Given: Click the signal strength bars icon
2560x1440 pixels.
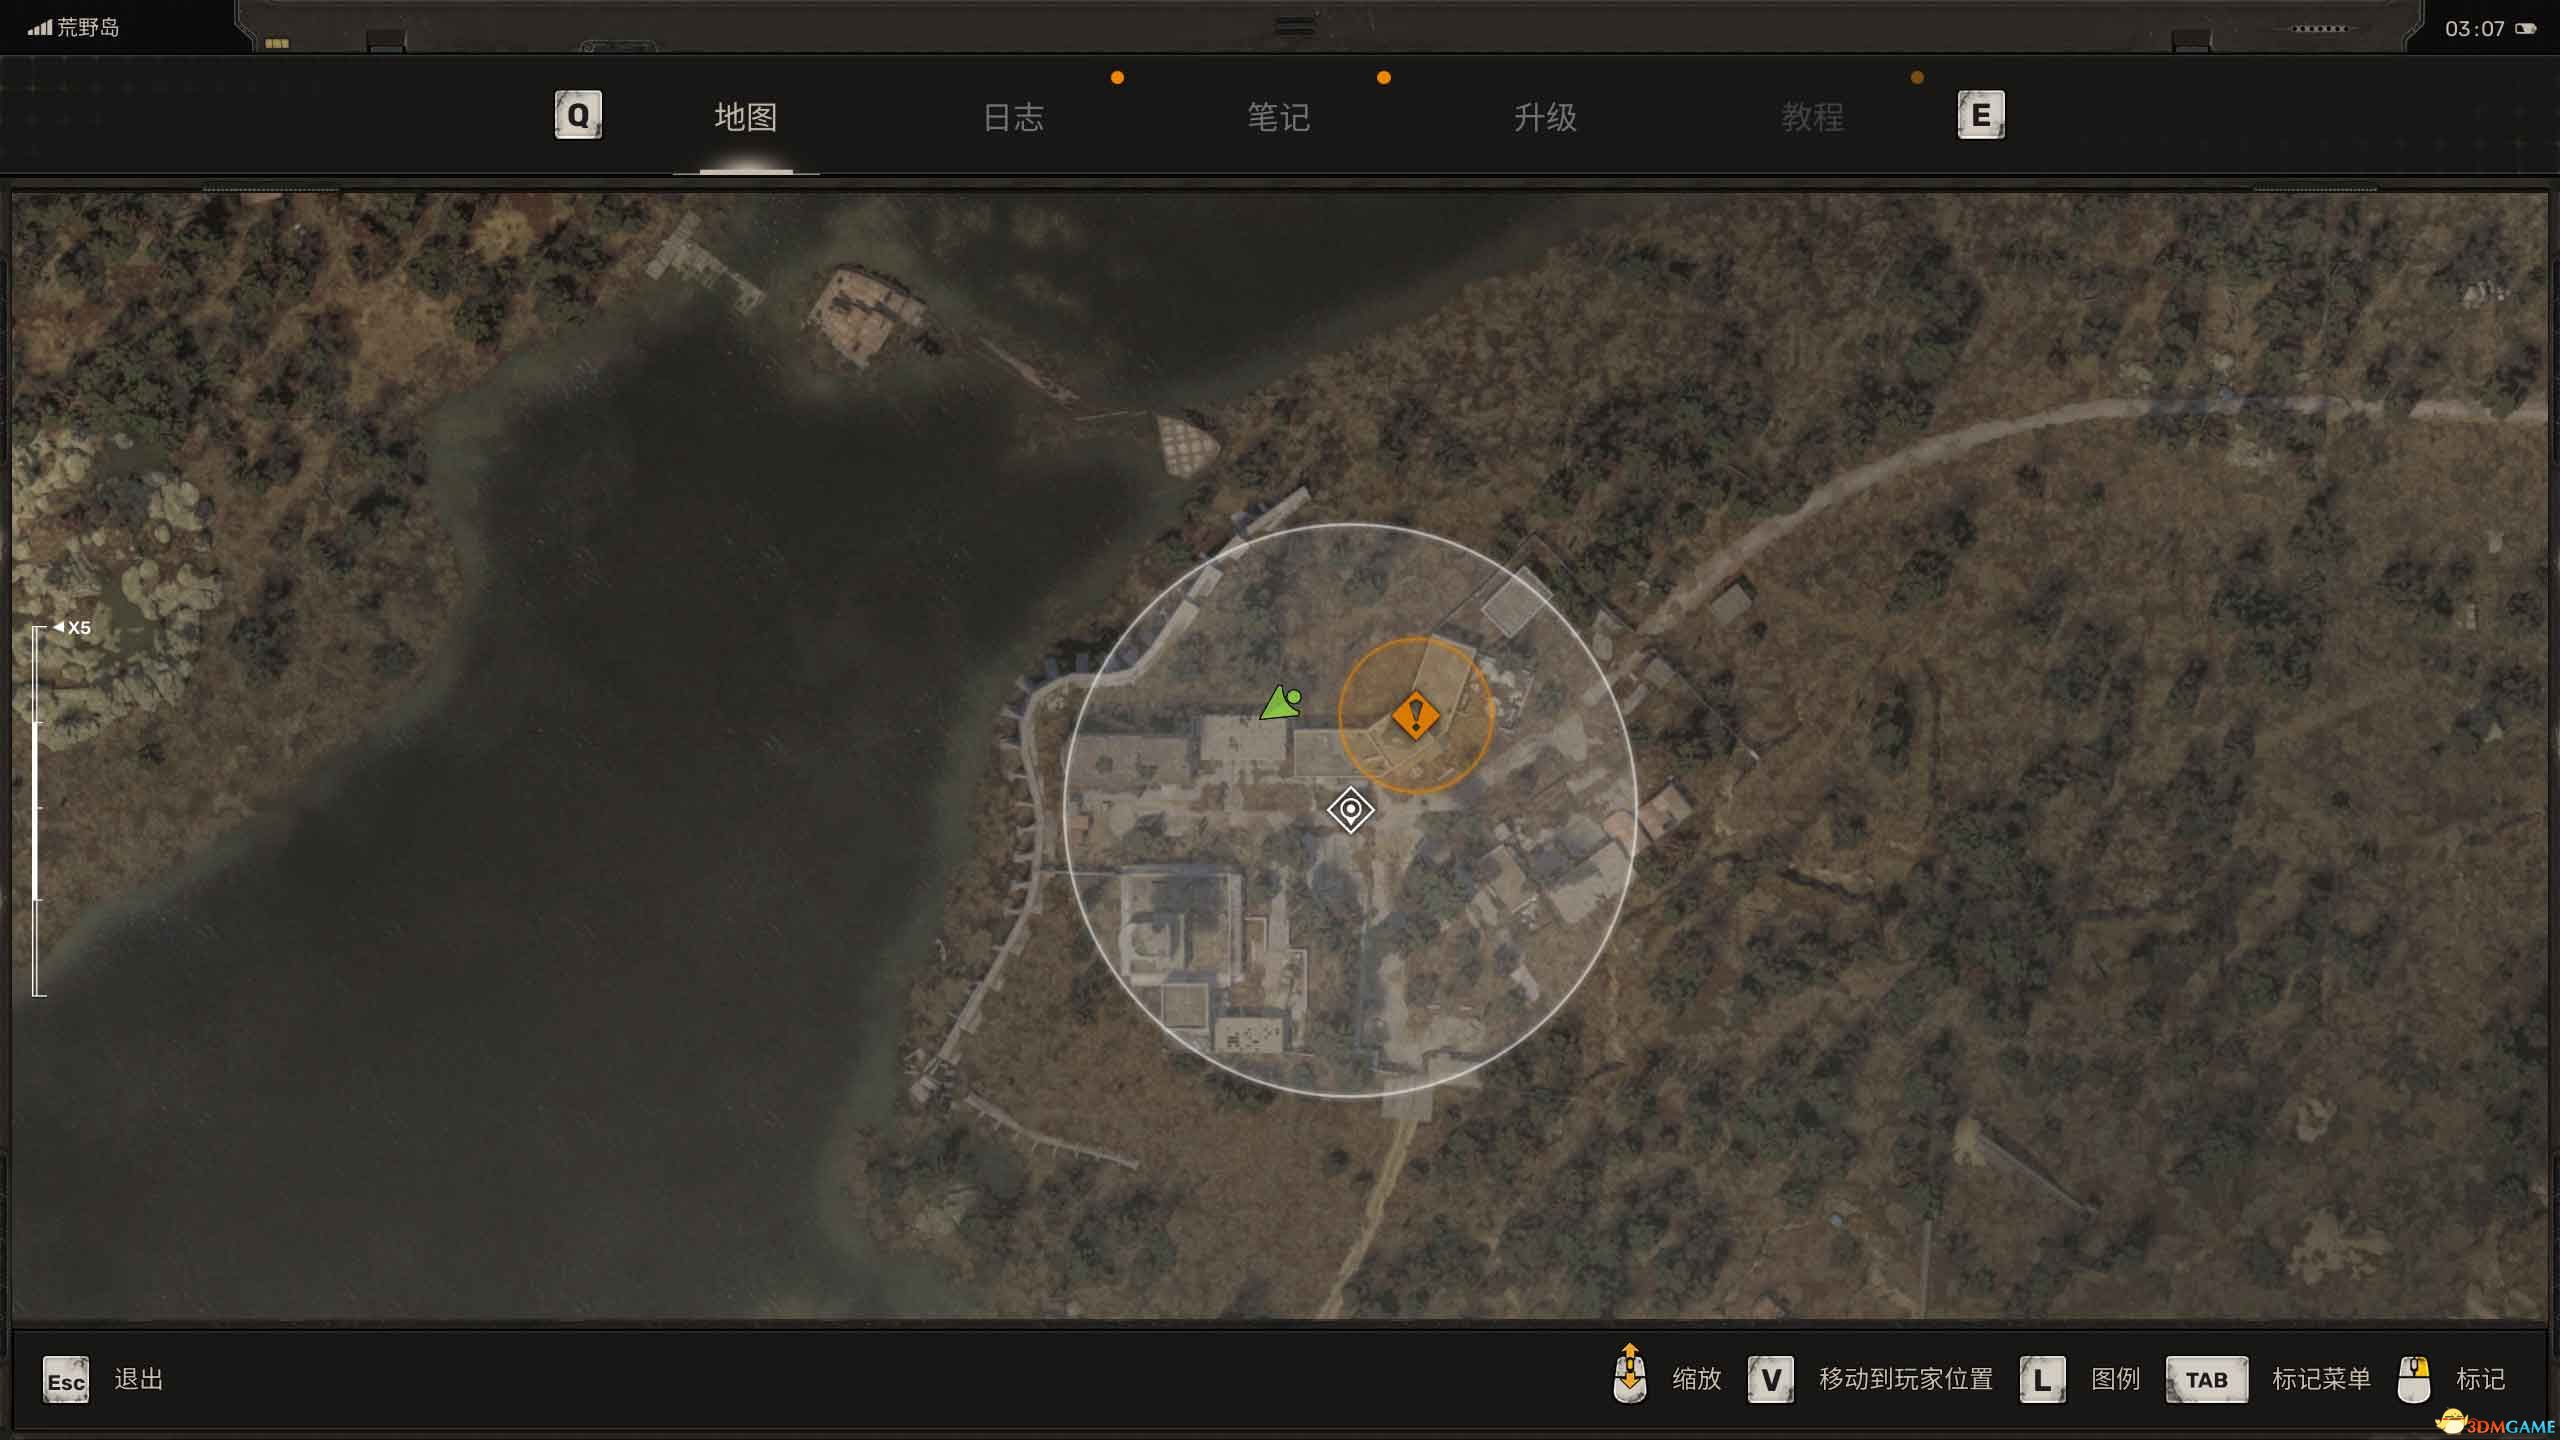Looking at the screenshot, I should coord(39,28).
